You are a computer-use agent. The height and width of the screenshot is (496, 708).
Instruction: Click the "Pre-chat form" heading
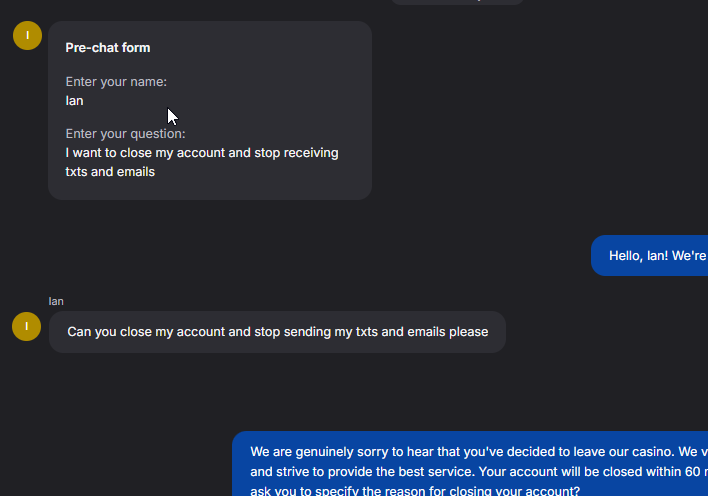[108, 48]
